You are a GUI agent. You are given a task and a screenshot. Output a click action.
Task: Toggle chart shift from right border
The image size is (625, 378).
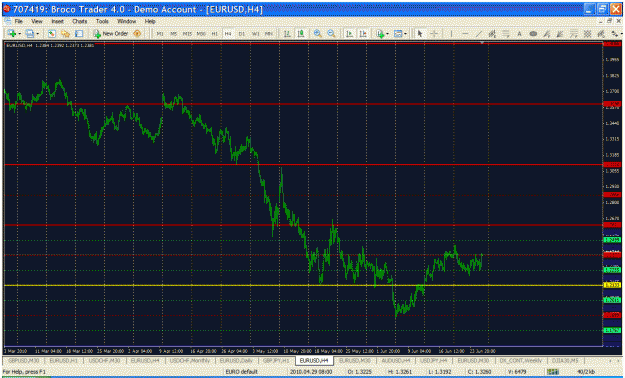click(363, 34)
